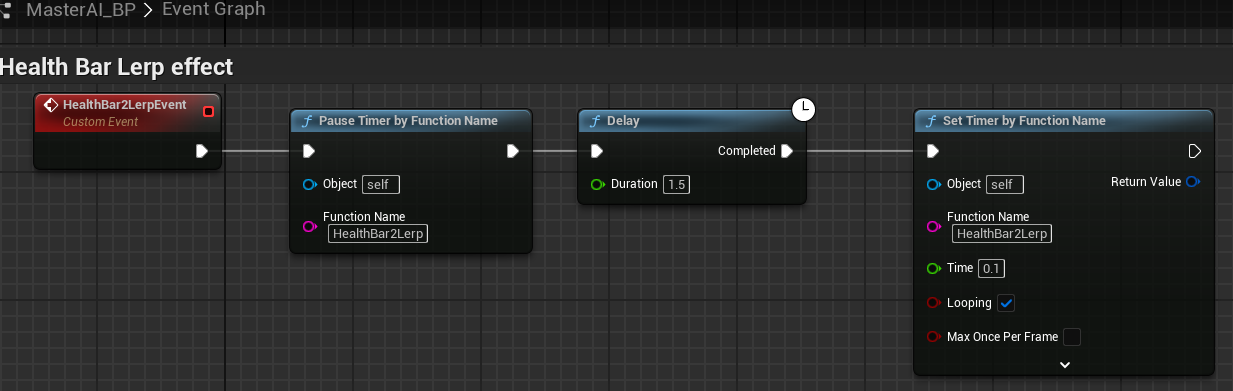The image size is (1233, 391).
Task: Click Delay Completed output pin
Action: coord(787,151)
